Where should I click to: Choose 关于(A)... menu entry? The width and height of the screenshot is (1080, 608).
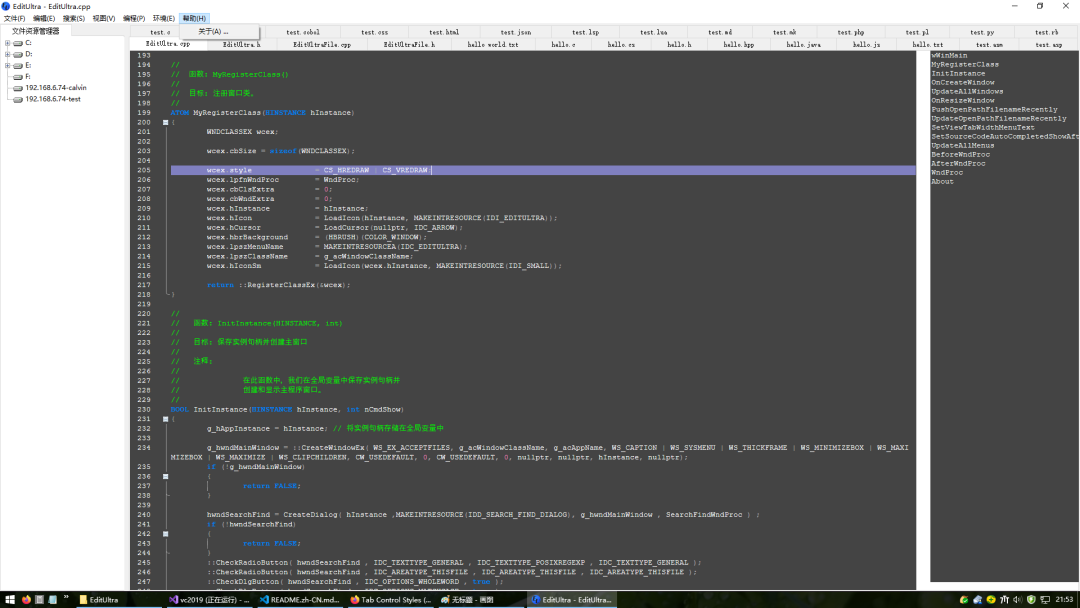coord(219,32)
